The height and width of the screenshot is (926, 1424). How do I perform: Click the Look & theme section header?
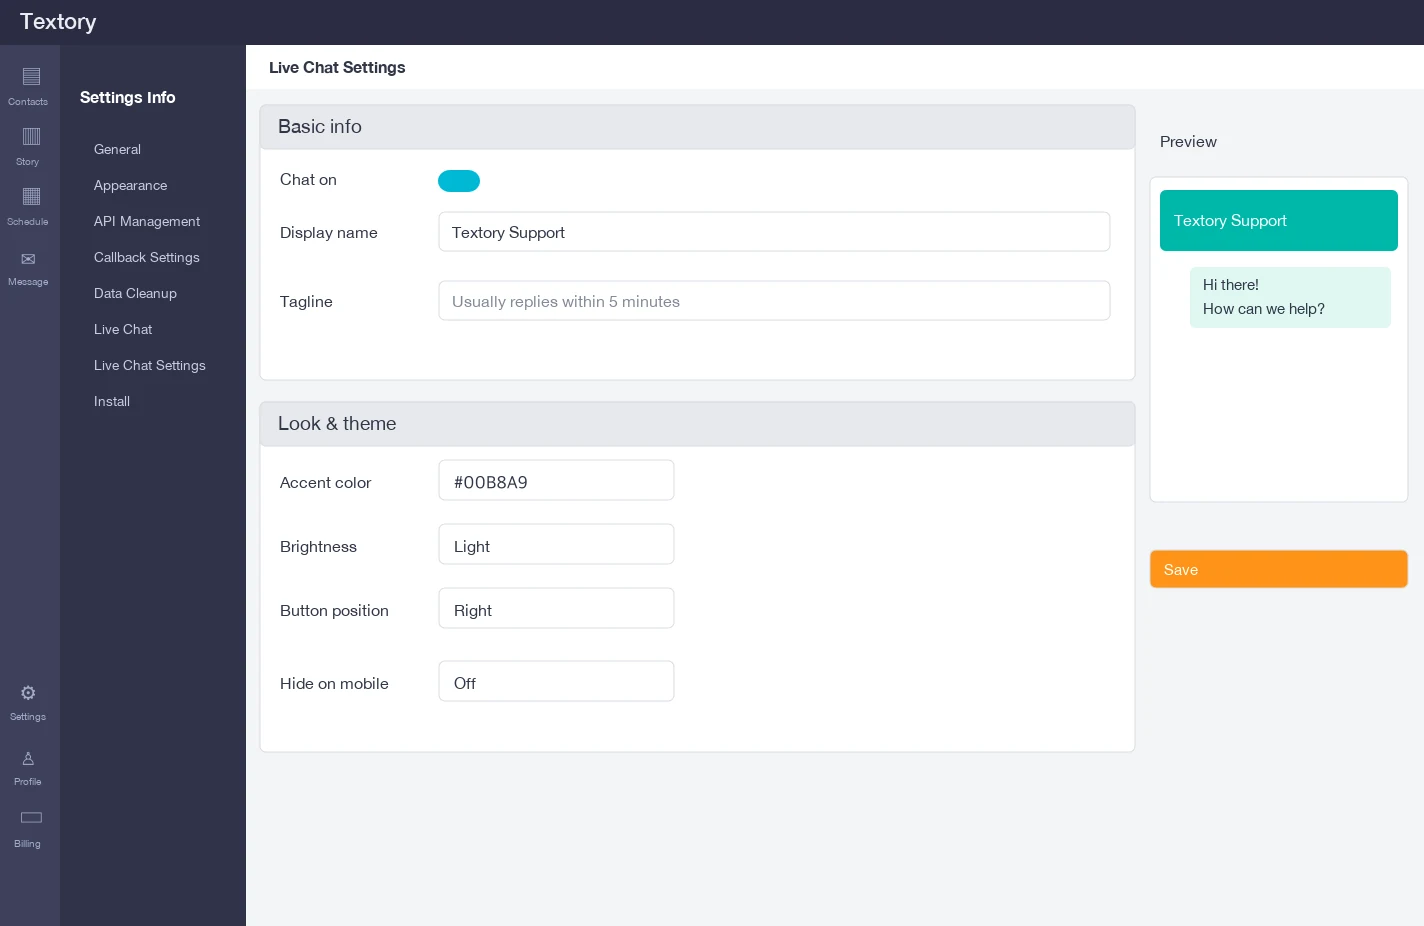(697, 424)
